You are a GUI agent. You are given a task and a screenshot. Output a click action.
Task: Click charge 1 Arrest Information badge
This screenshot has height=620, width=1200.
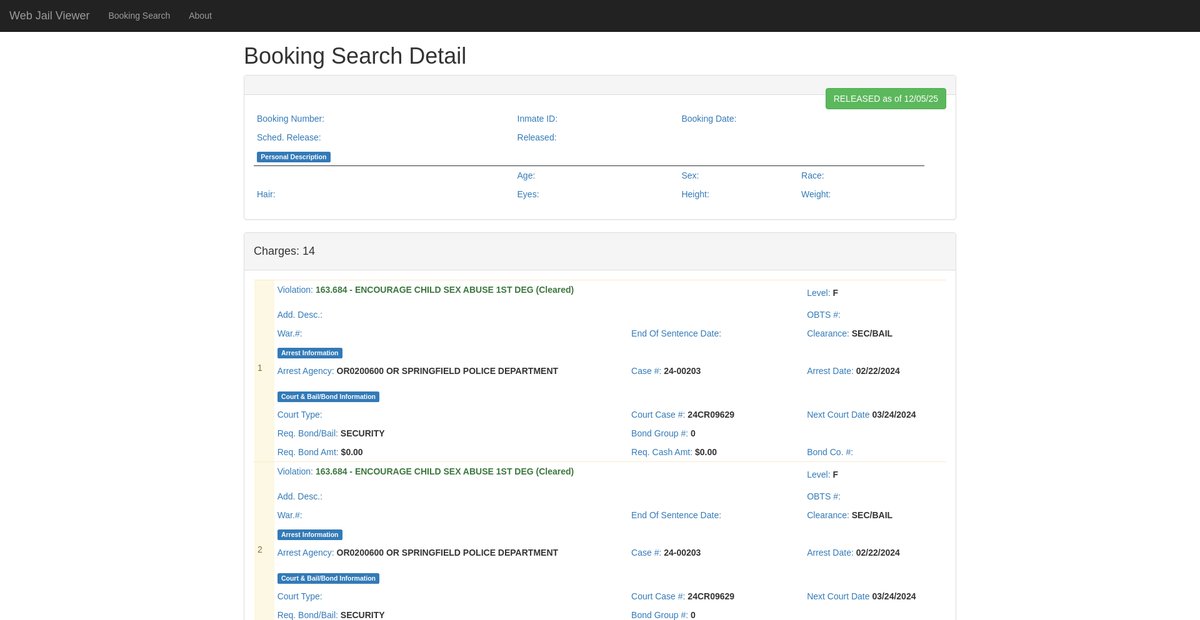[310, 353]
